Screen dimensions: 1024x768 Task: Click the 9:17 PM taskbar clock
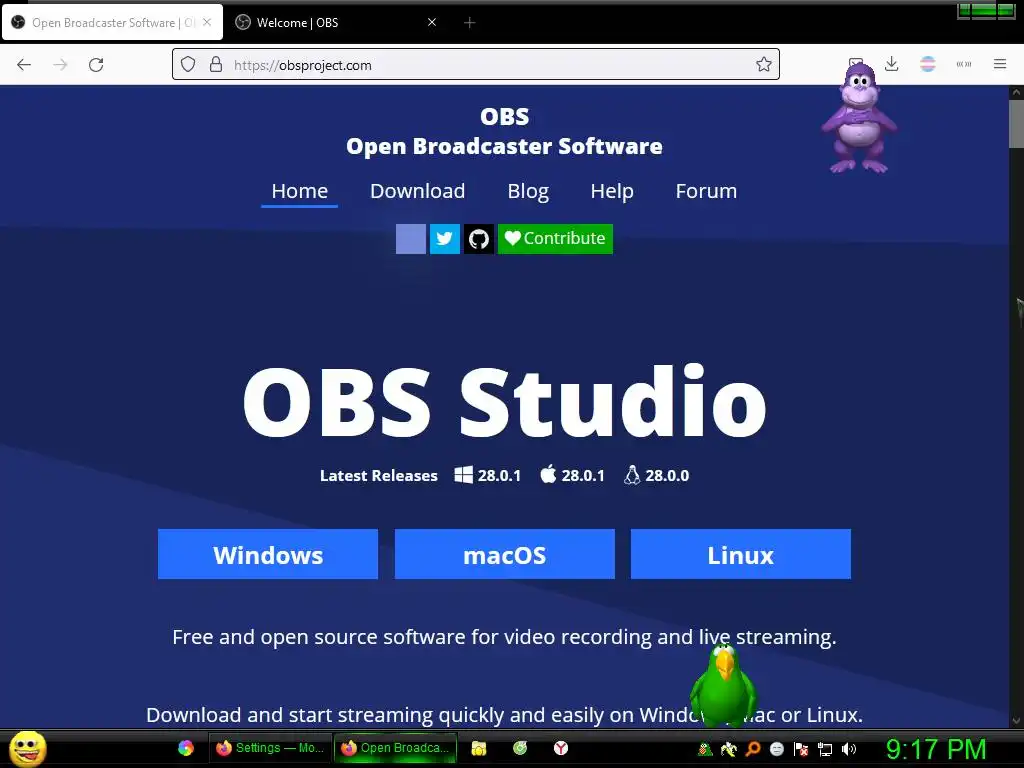coord(936,749)
